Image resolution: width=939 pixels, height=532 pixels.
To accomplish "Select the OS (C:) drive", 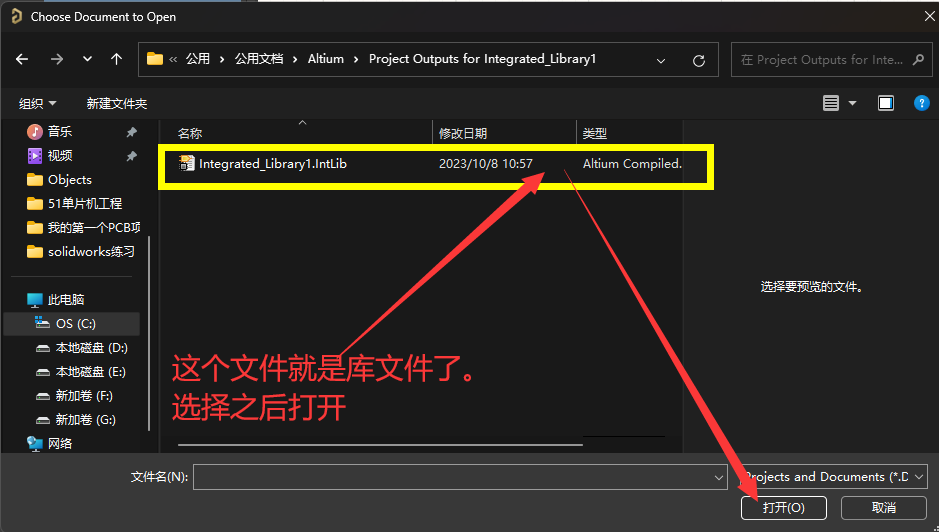I will click(72, 324).
